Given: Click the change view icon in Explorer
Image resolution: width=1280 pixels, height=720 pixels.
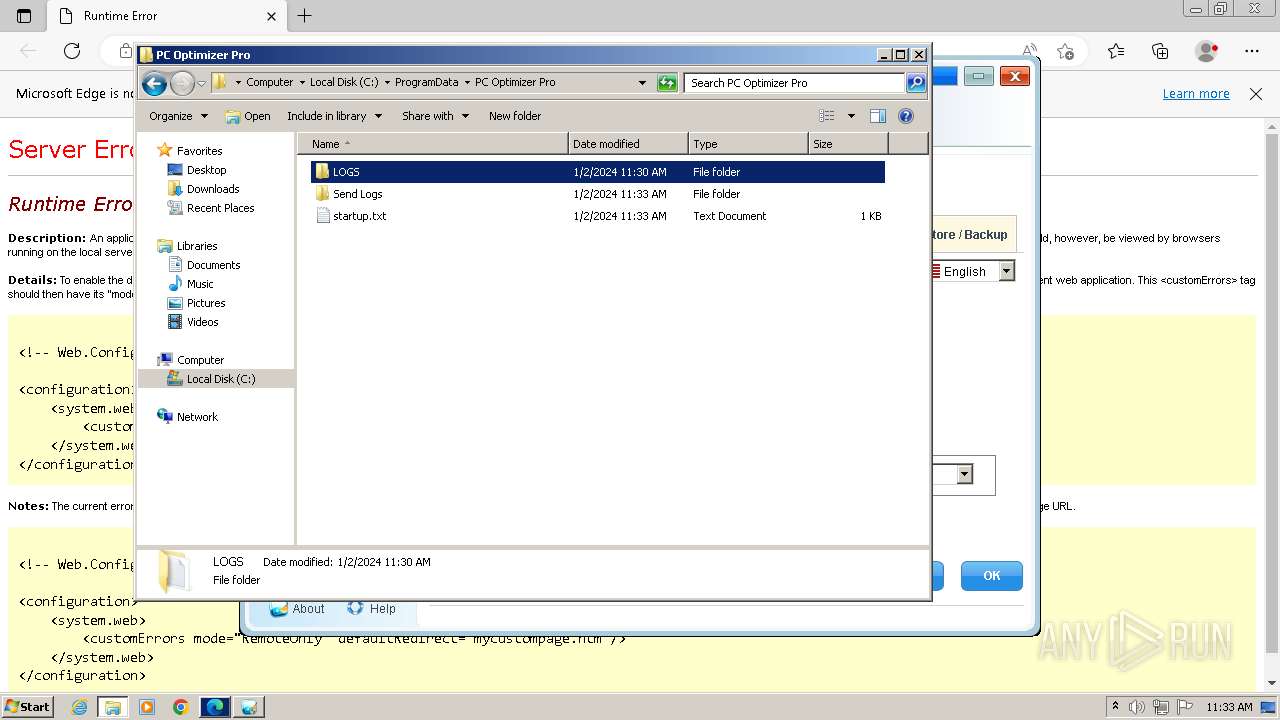Looking at the screenshot, I should 827,116.
